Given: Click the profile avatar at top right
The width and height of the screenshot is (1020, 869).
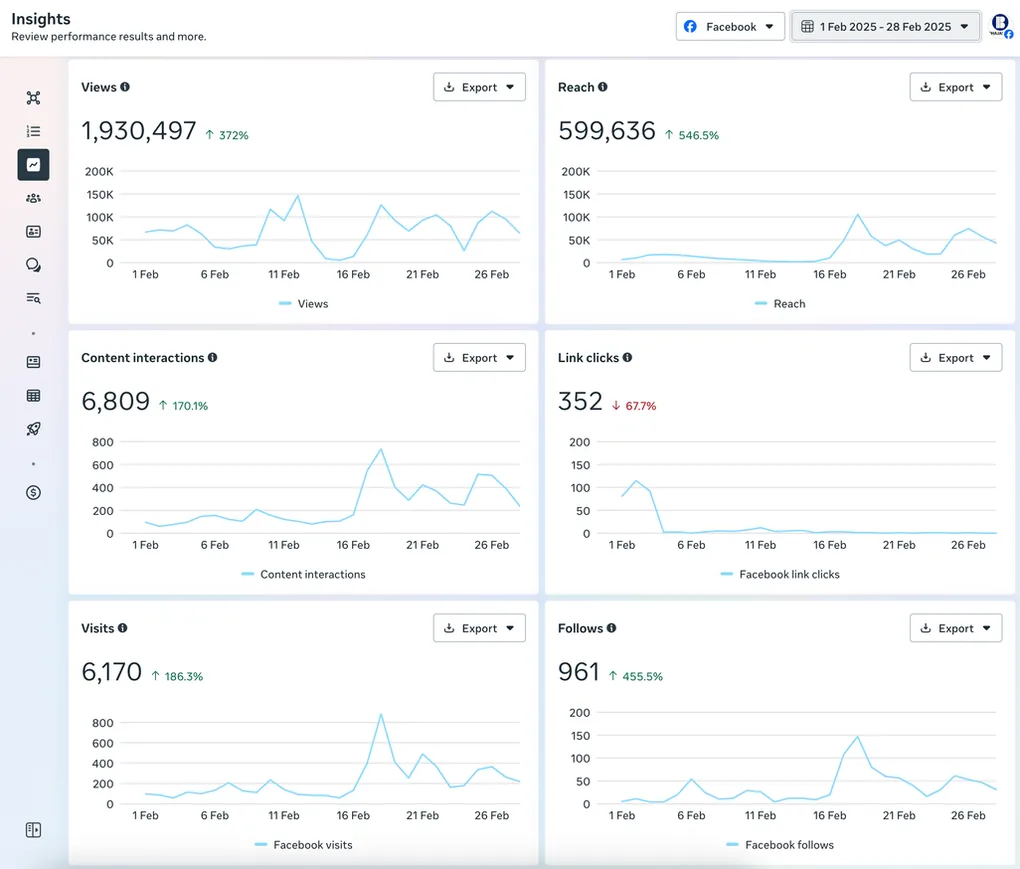Looking at the screenshot, I should pos(1000,25).
